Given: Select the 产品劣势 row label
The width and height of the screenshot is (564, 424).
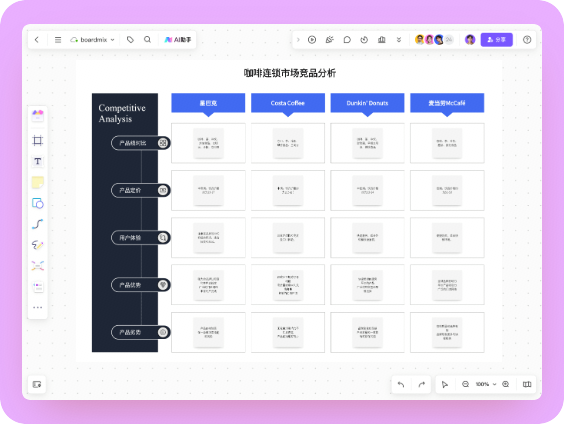Looking at the screenshot, I should [x=141, y=332].
